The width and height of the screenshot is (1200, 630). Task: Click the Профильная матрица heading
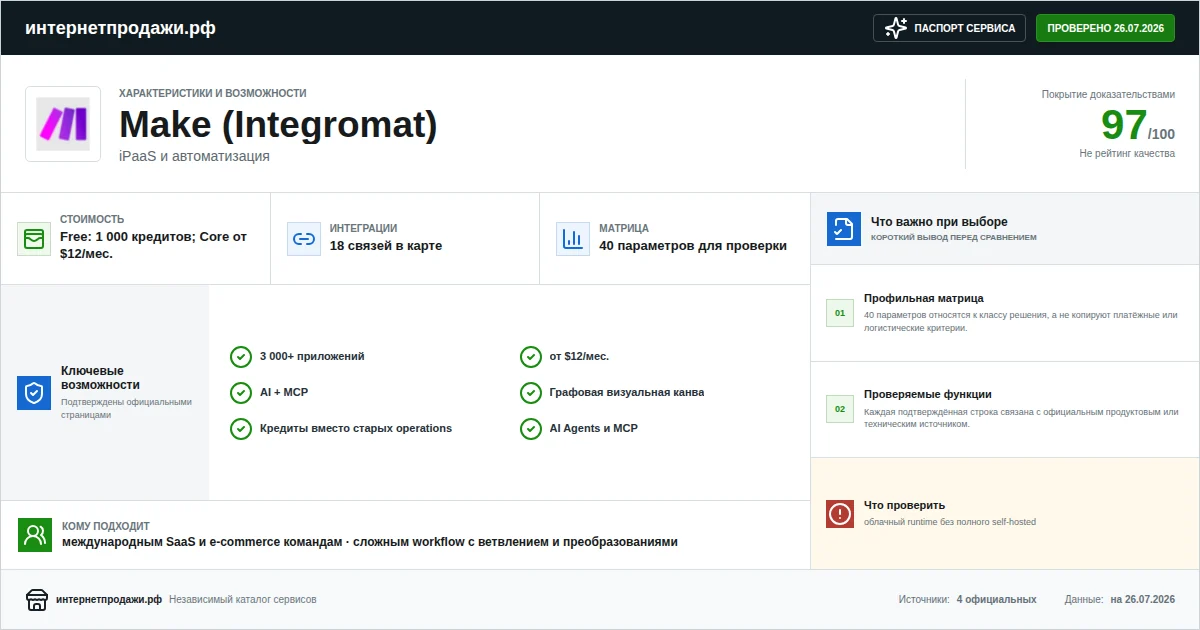click(924, 298)
